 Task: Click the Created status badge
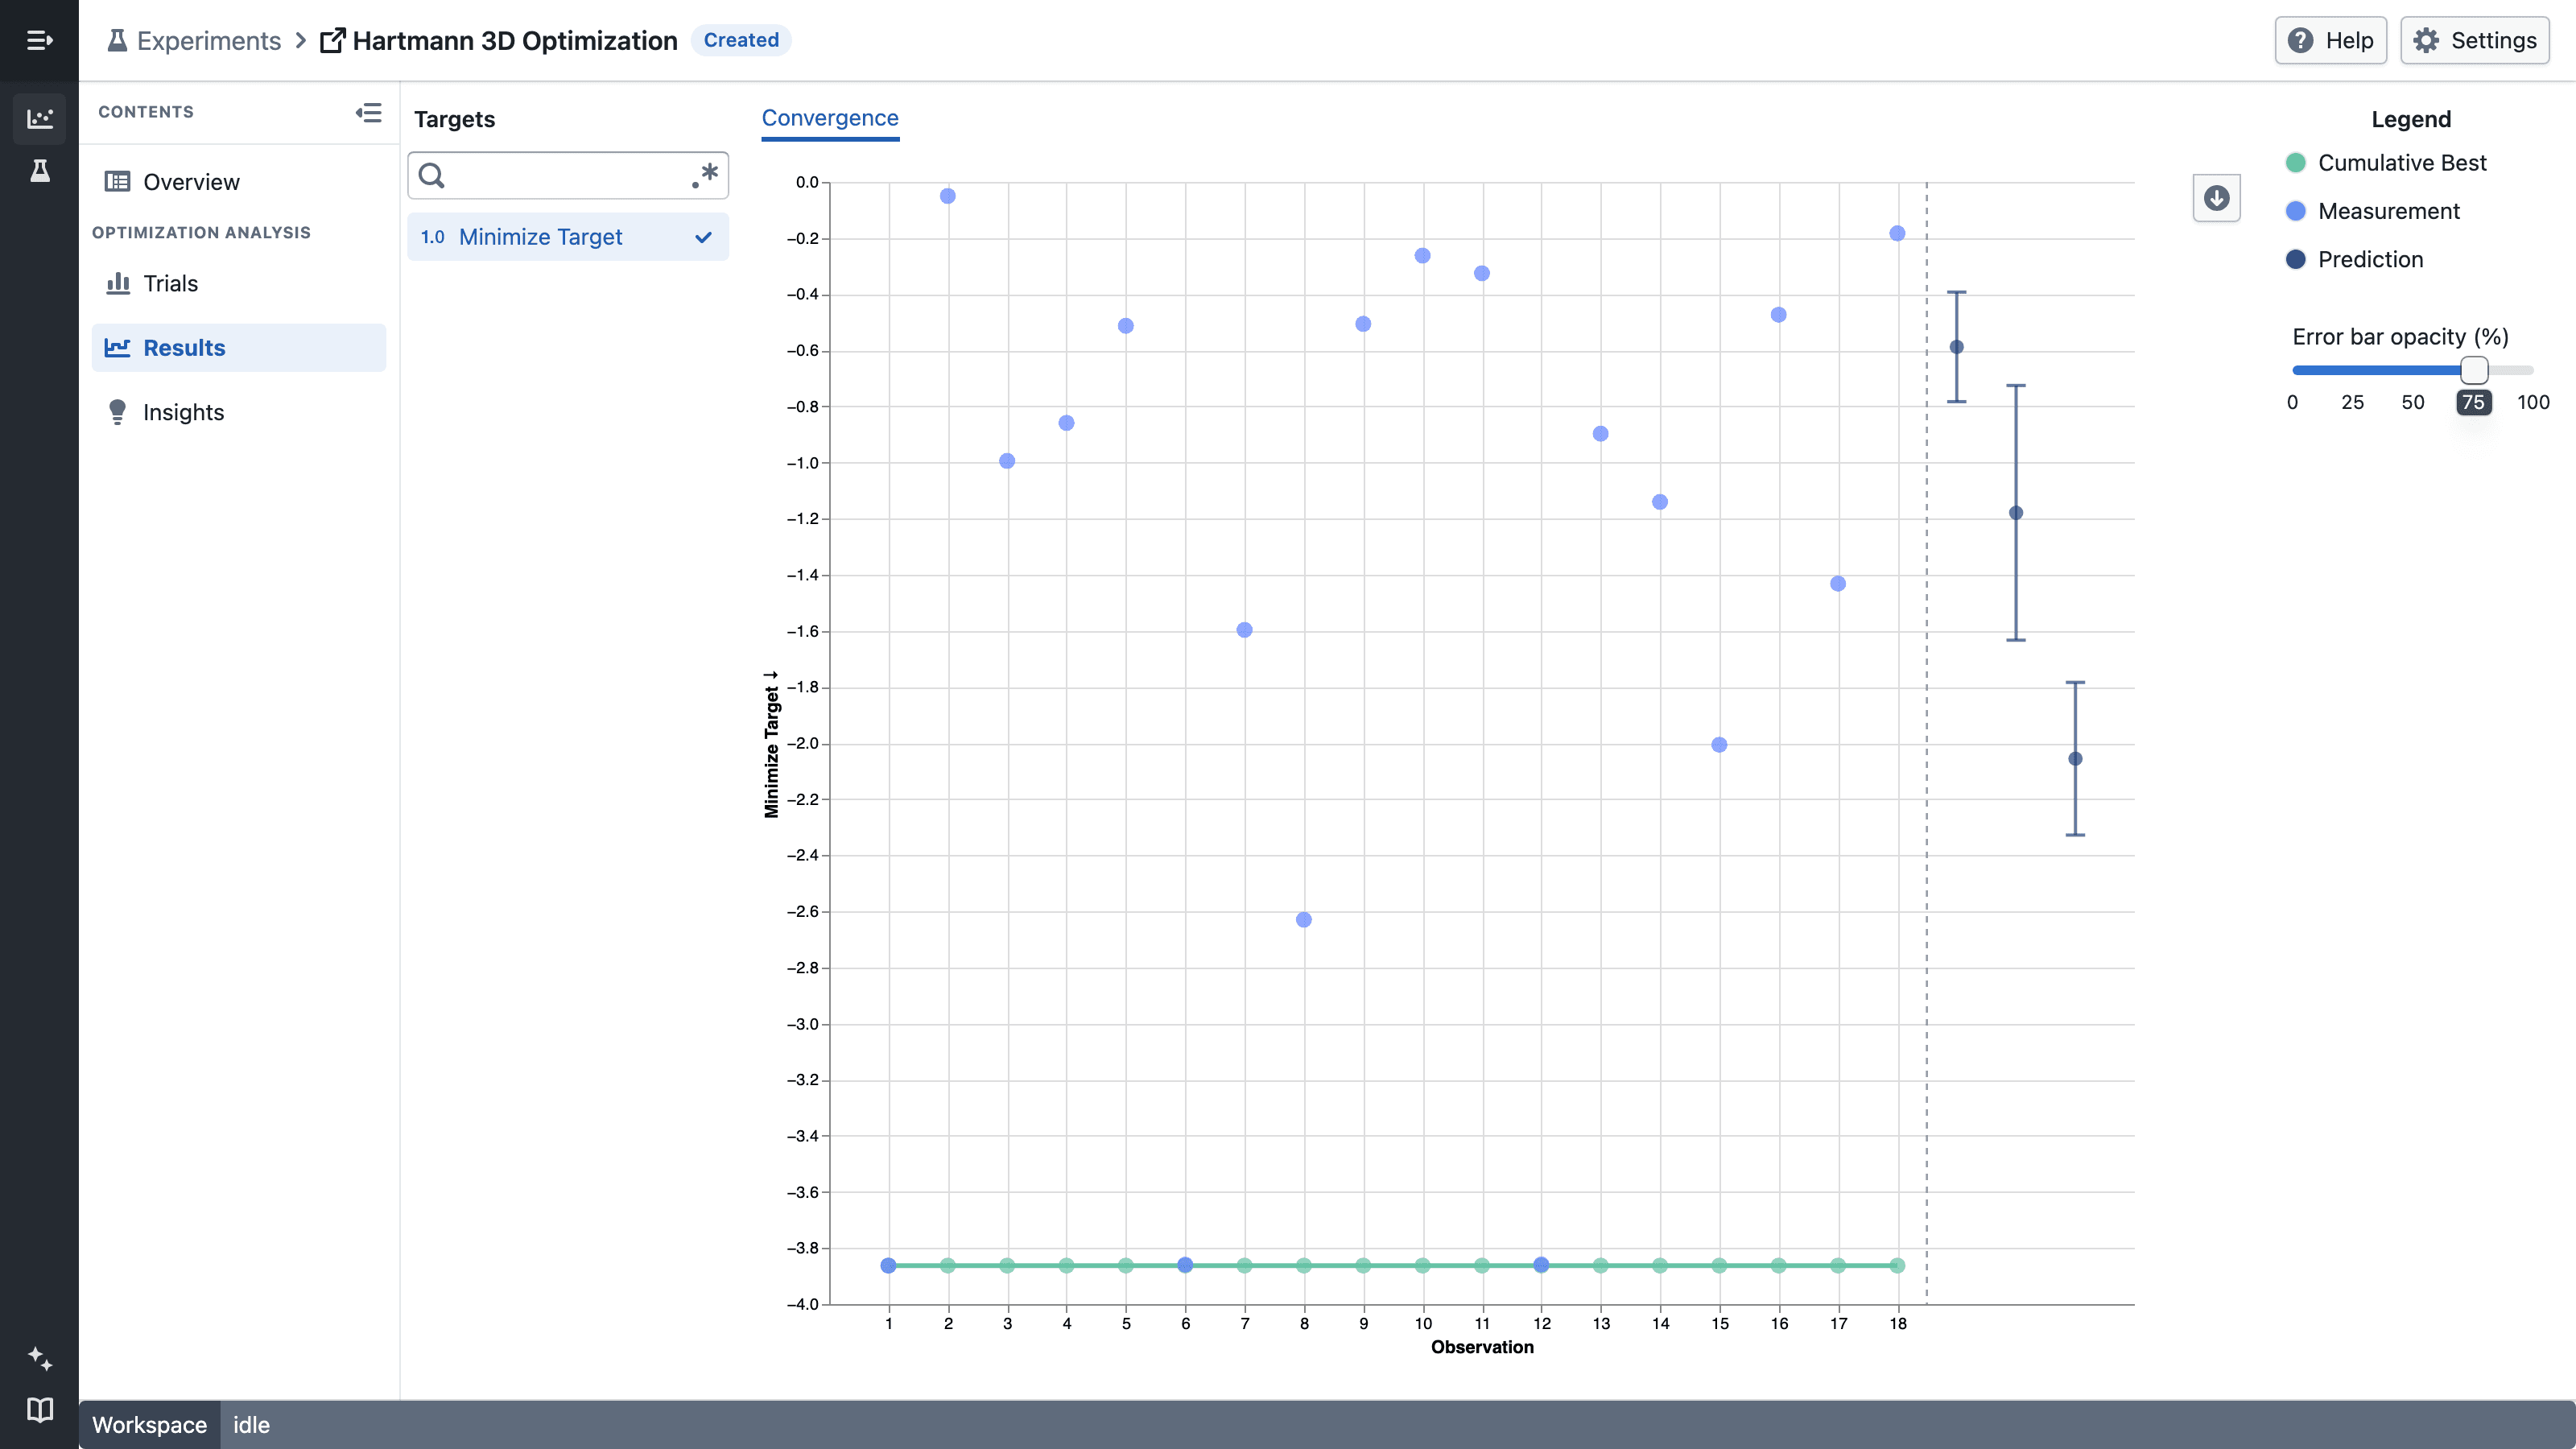coord(740,40)
